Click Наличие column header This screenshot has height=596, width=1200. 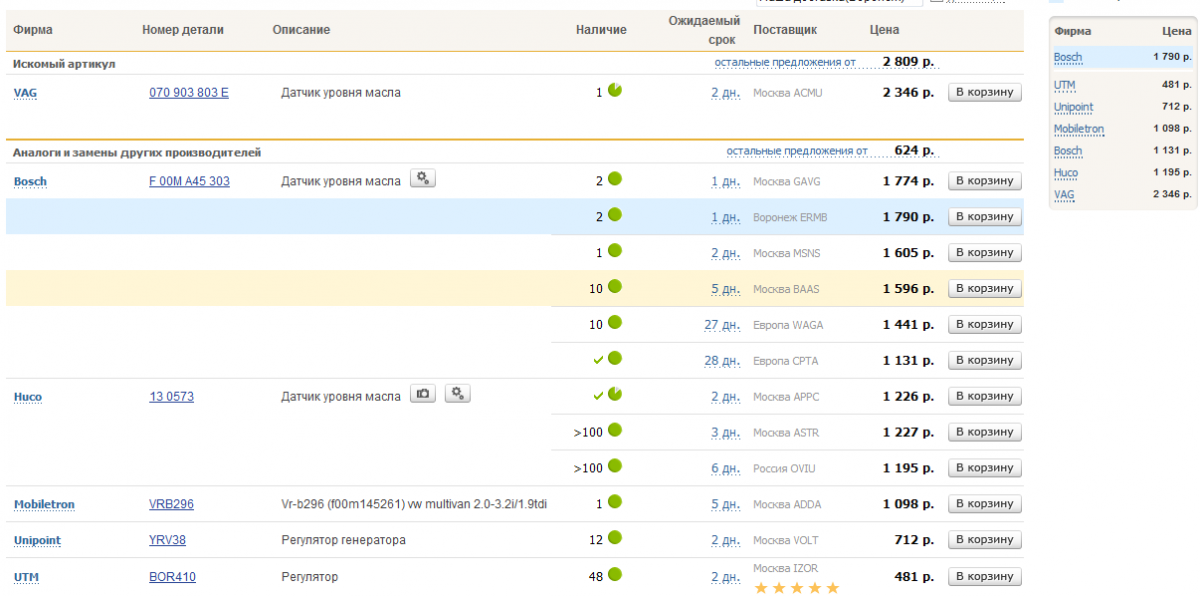click(601, 30)
